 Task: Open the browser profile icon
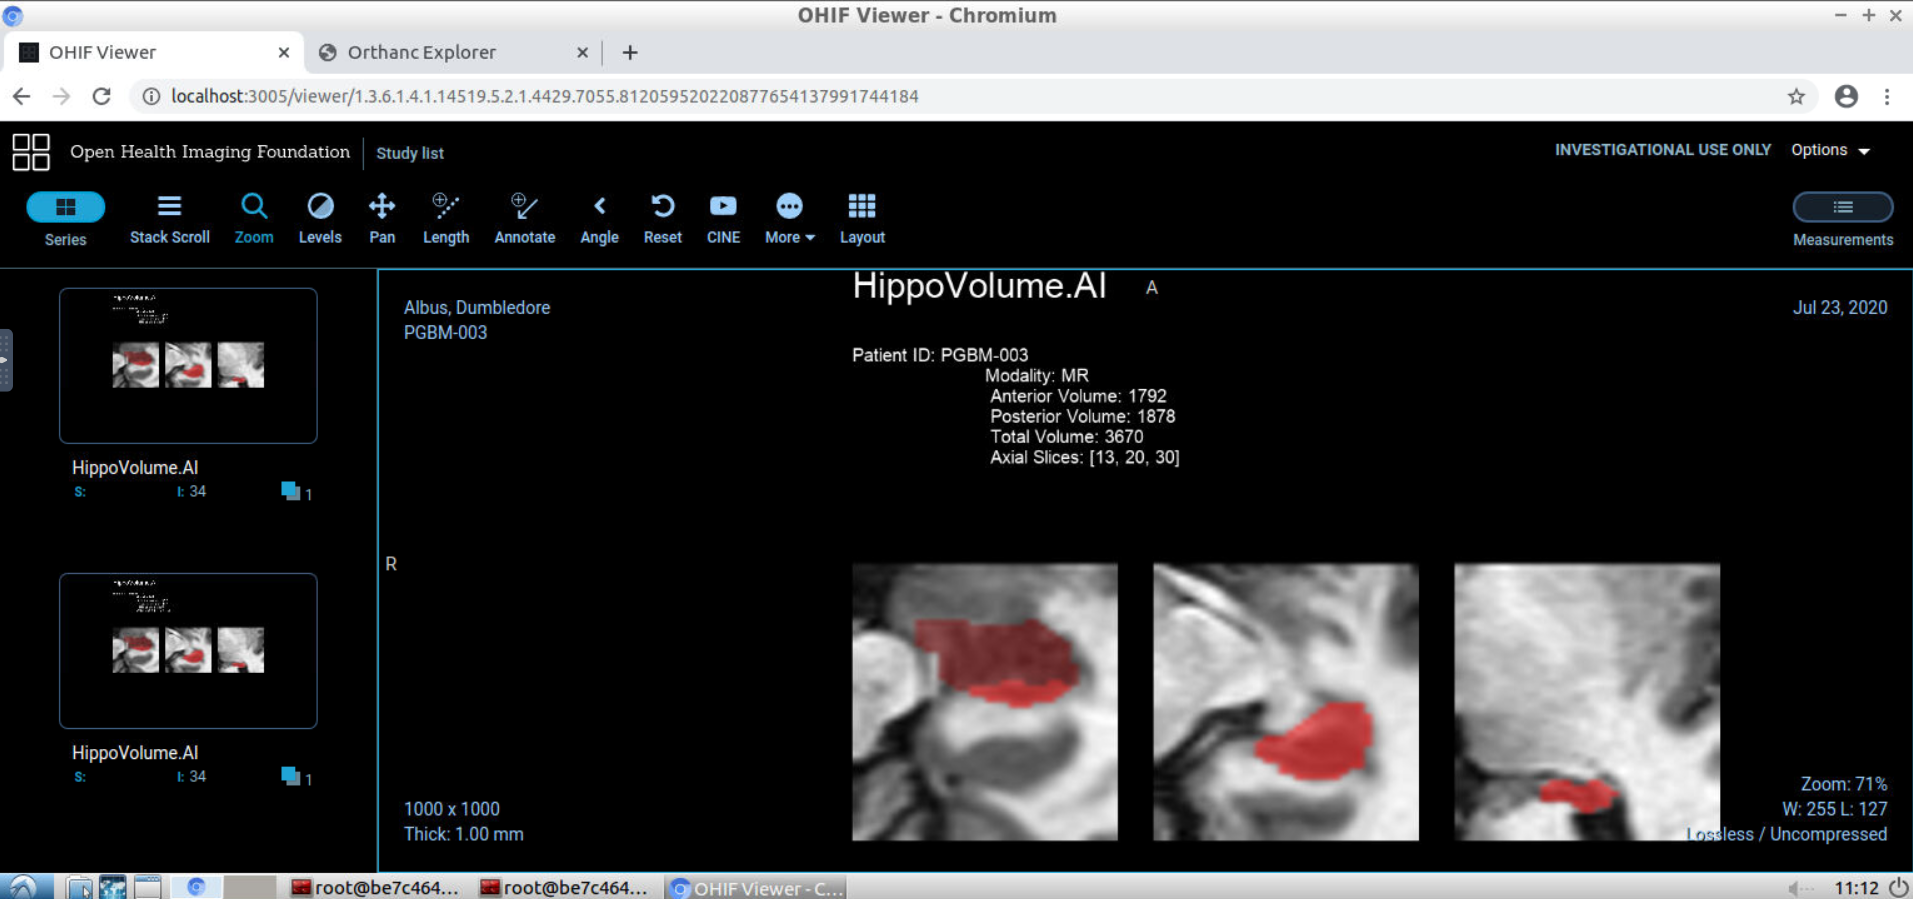[1846, 96]
